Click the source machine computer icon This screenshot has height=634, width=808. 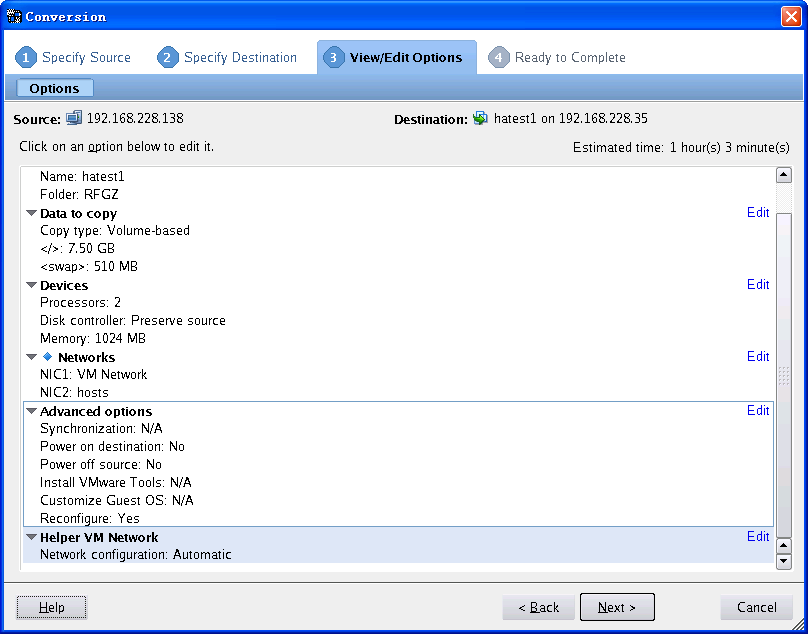coord(74,118)
